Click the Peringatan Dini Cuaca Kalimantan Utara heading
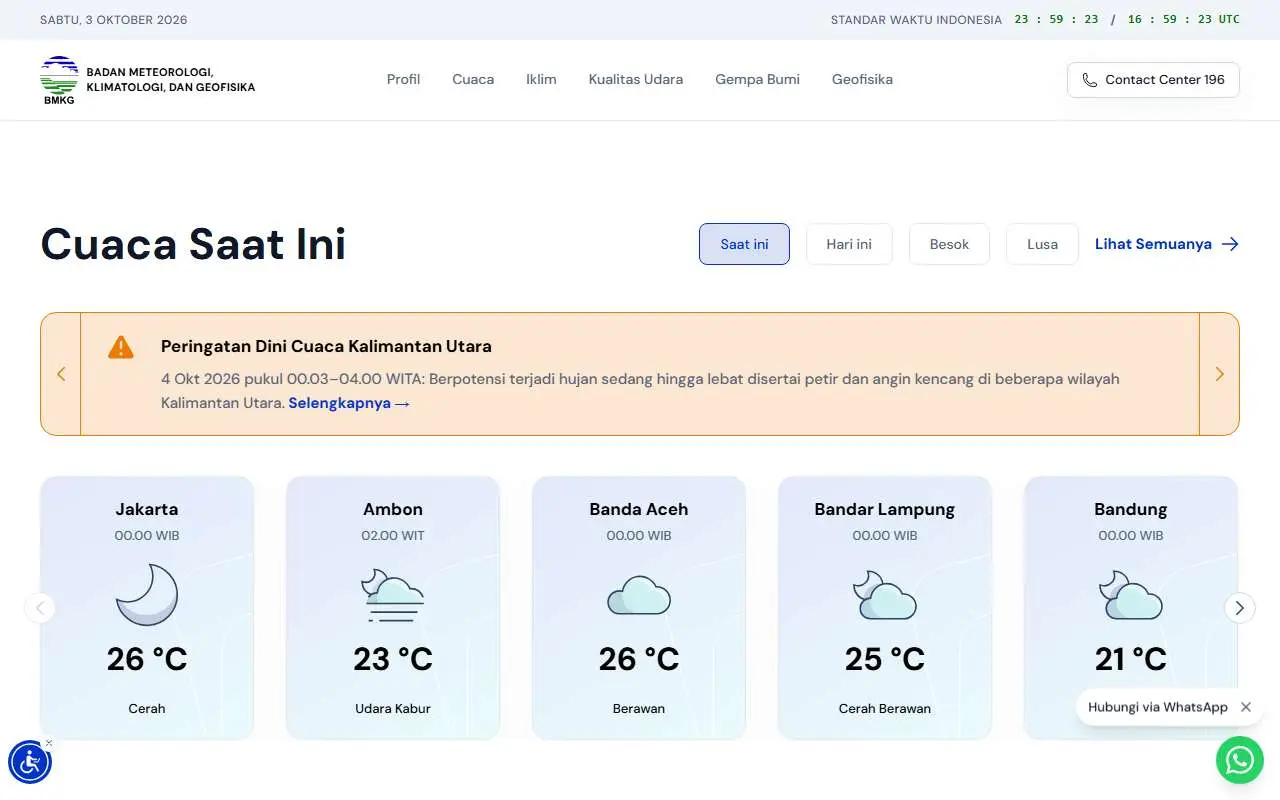This screenshot has height=800, width=1280. (x=326, y=347)
